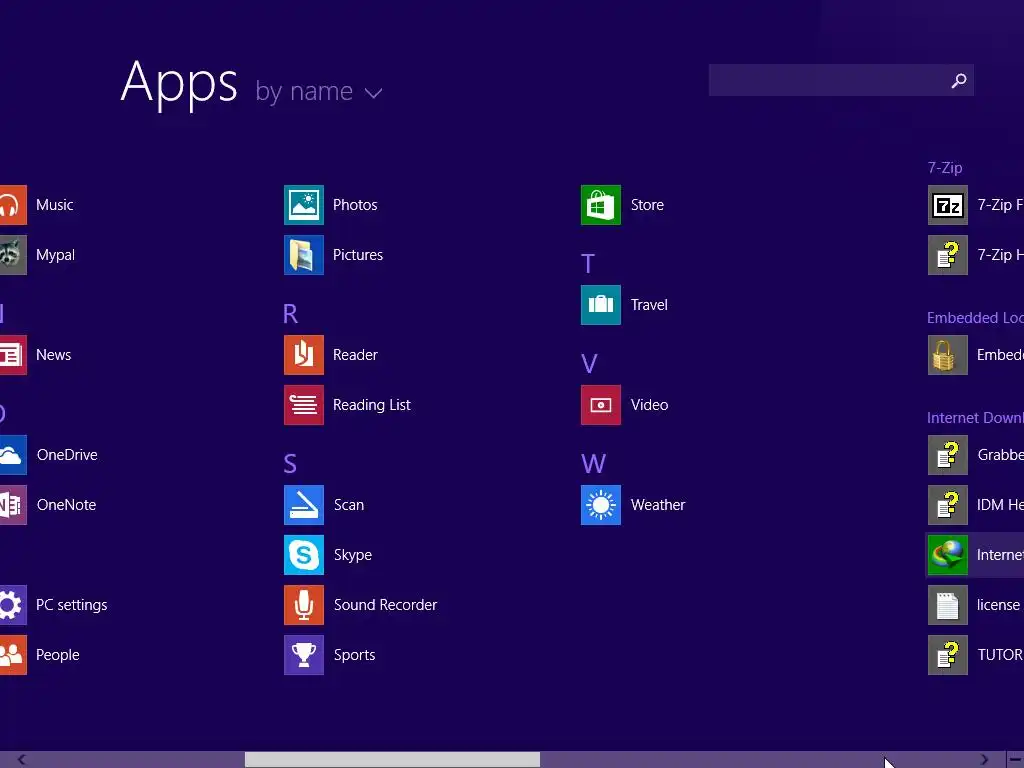Launch the Scan app icon
This screenshot has width=1024, height=768.
[x=304, y=505]
